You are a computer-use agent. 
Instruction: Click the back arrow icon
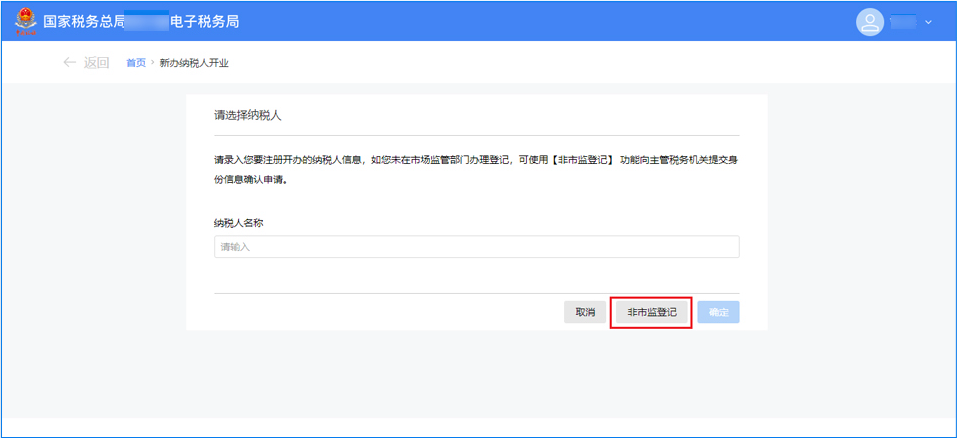[x=69, y=62]
